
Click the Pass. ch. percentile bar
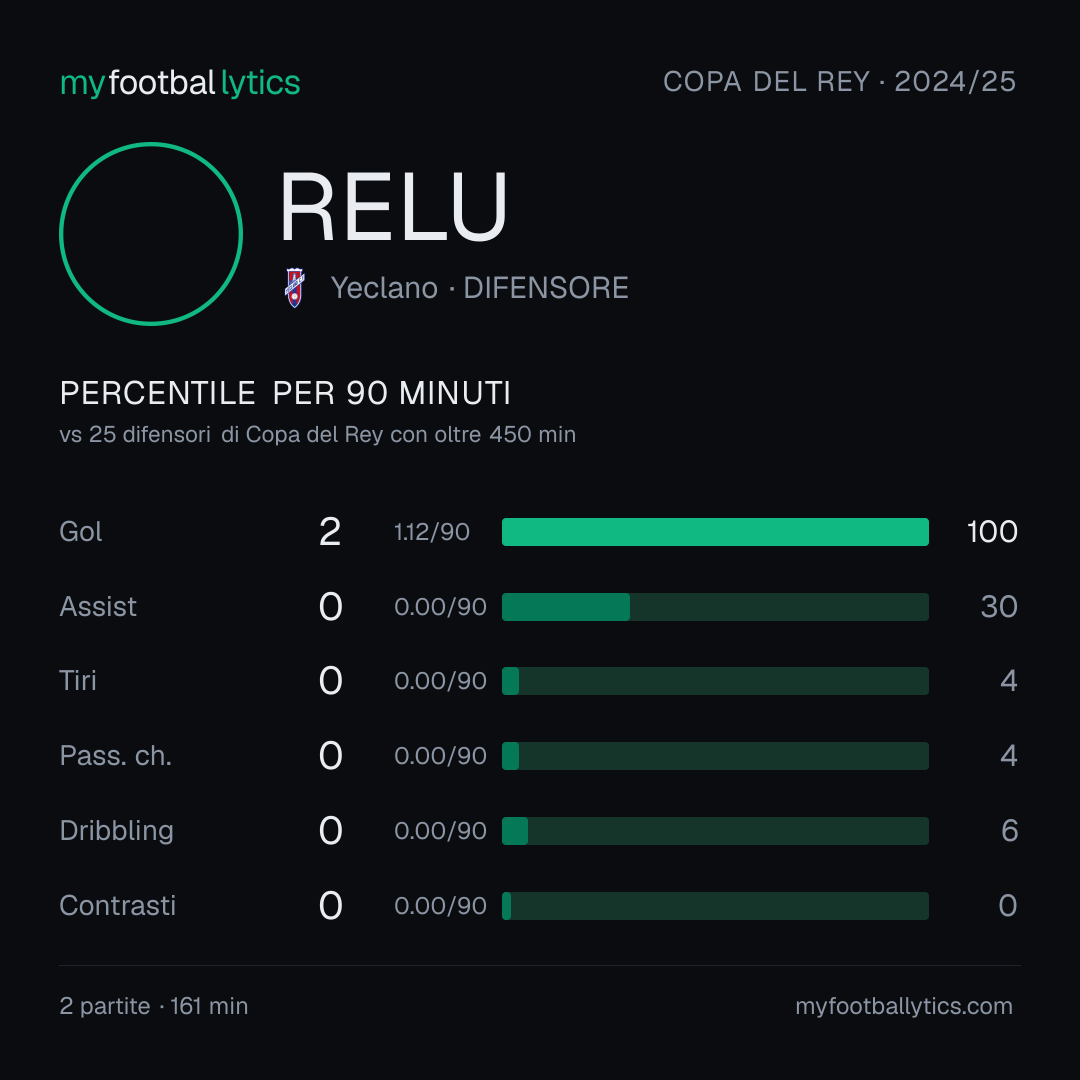(x=715, y=756)
